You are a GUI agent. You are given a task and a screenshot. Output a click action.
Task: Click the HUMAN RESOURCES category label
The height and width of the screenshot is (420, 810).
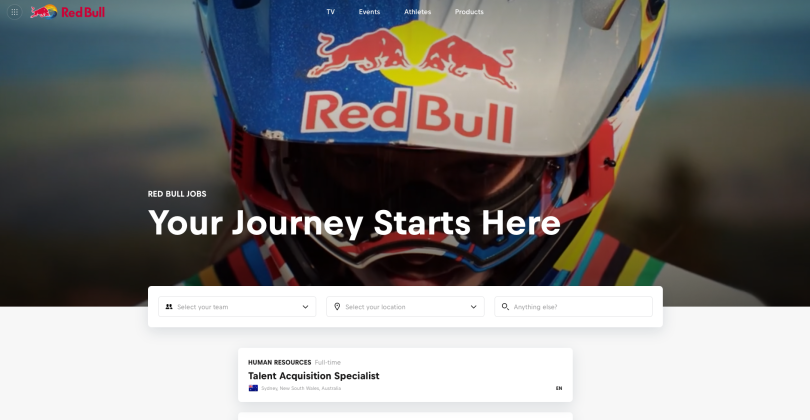coord(279,362)
